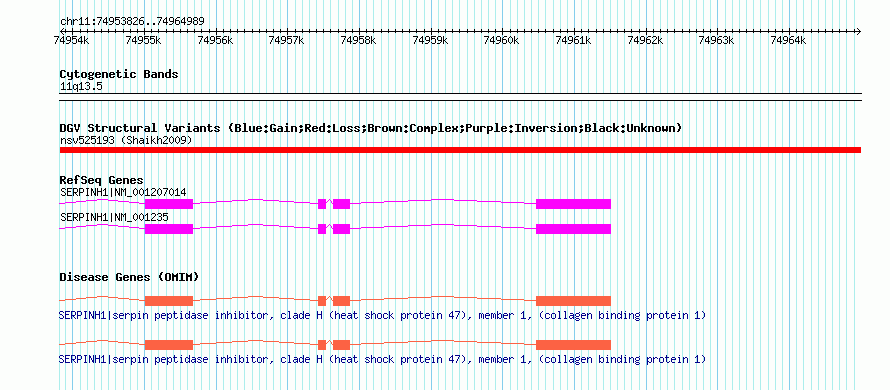Select the SERPINH1|NM_001207014 transcript label
890x390 pixels.
123,192
